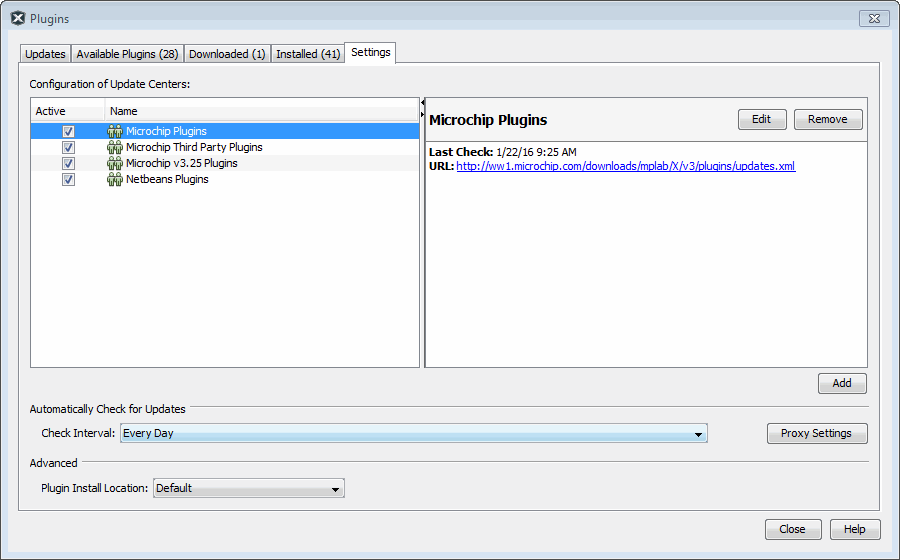900x560 pixels.
Task: Uncheck the Microchip Plugins active checkbox
Action: (x=68, y=131)
